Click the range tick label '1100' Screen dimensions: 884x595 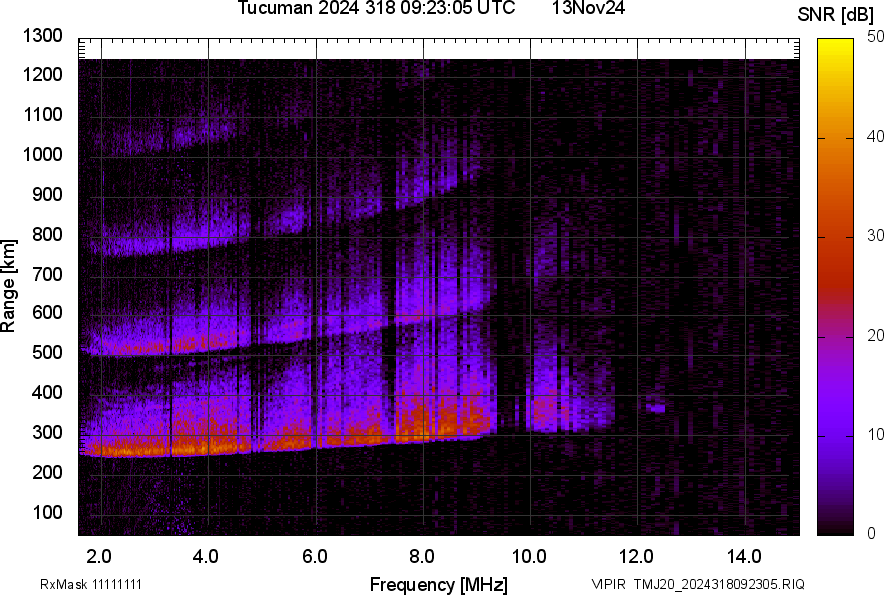point(42,115)
